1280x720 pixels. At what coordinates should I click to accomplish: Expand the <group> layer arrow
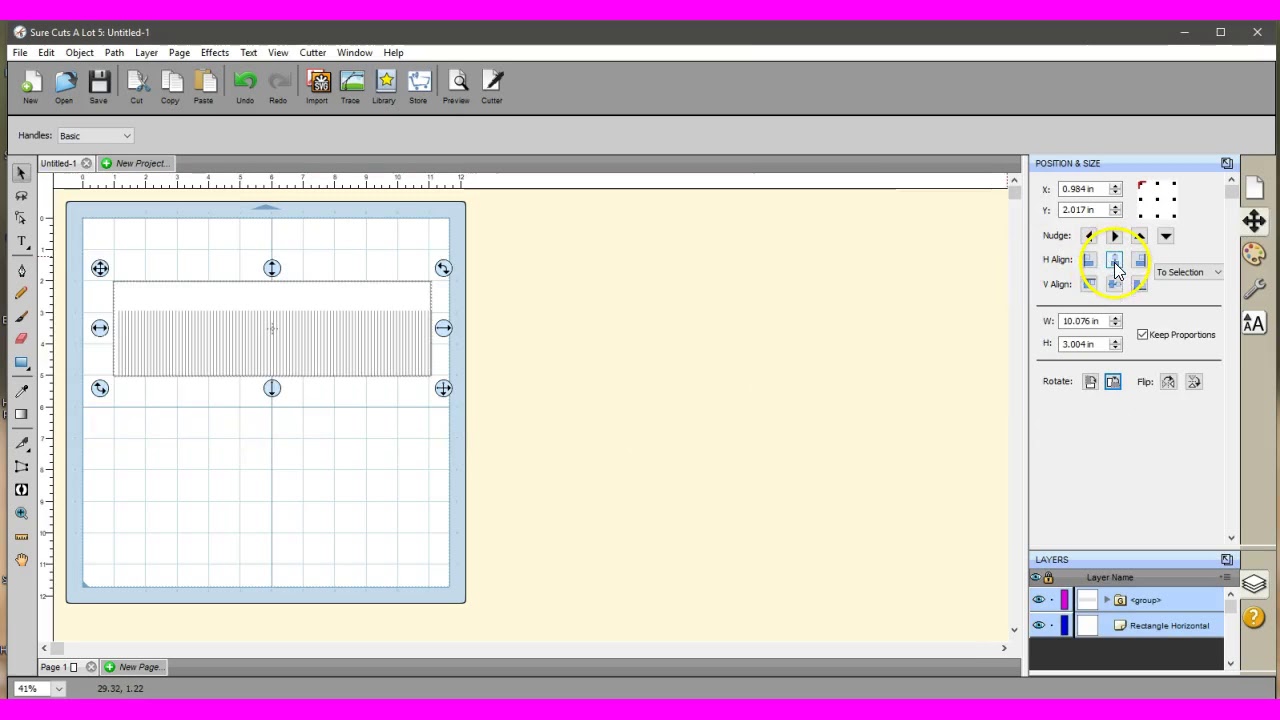pyautogui.click(x=1107, y=600)
